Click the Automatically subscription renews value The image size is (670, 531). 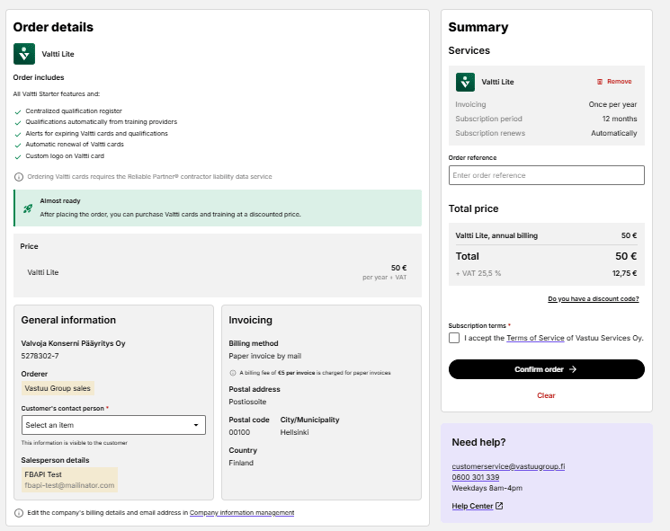[x=614, y=133]
